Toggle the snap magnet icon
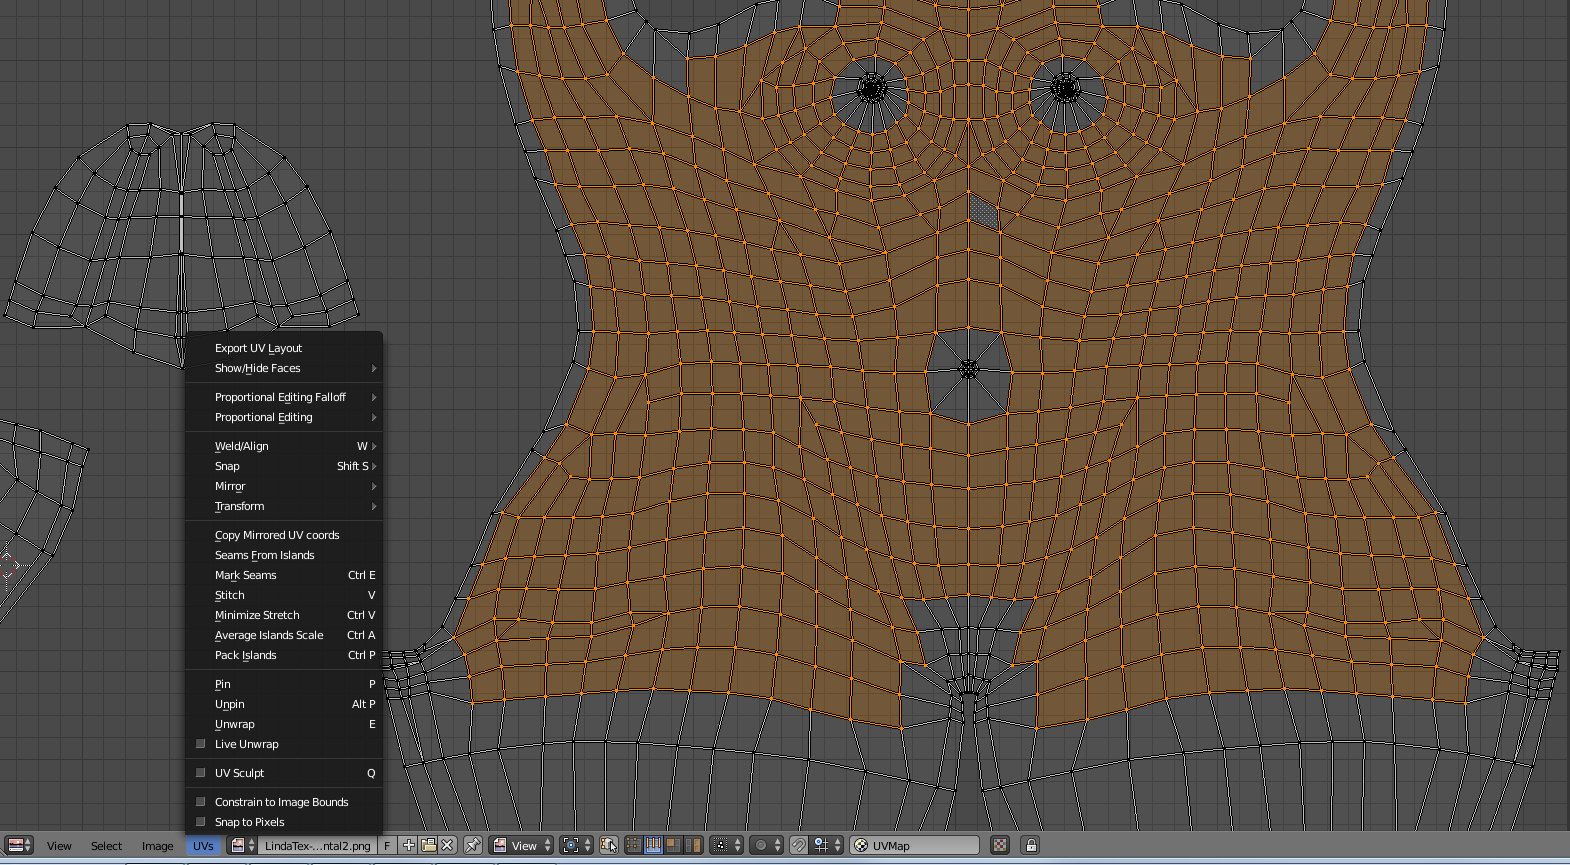1570x865 pixels. 798,845
